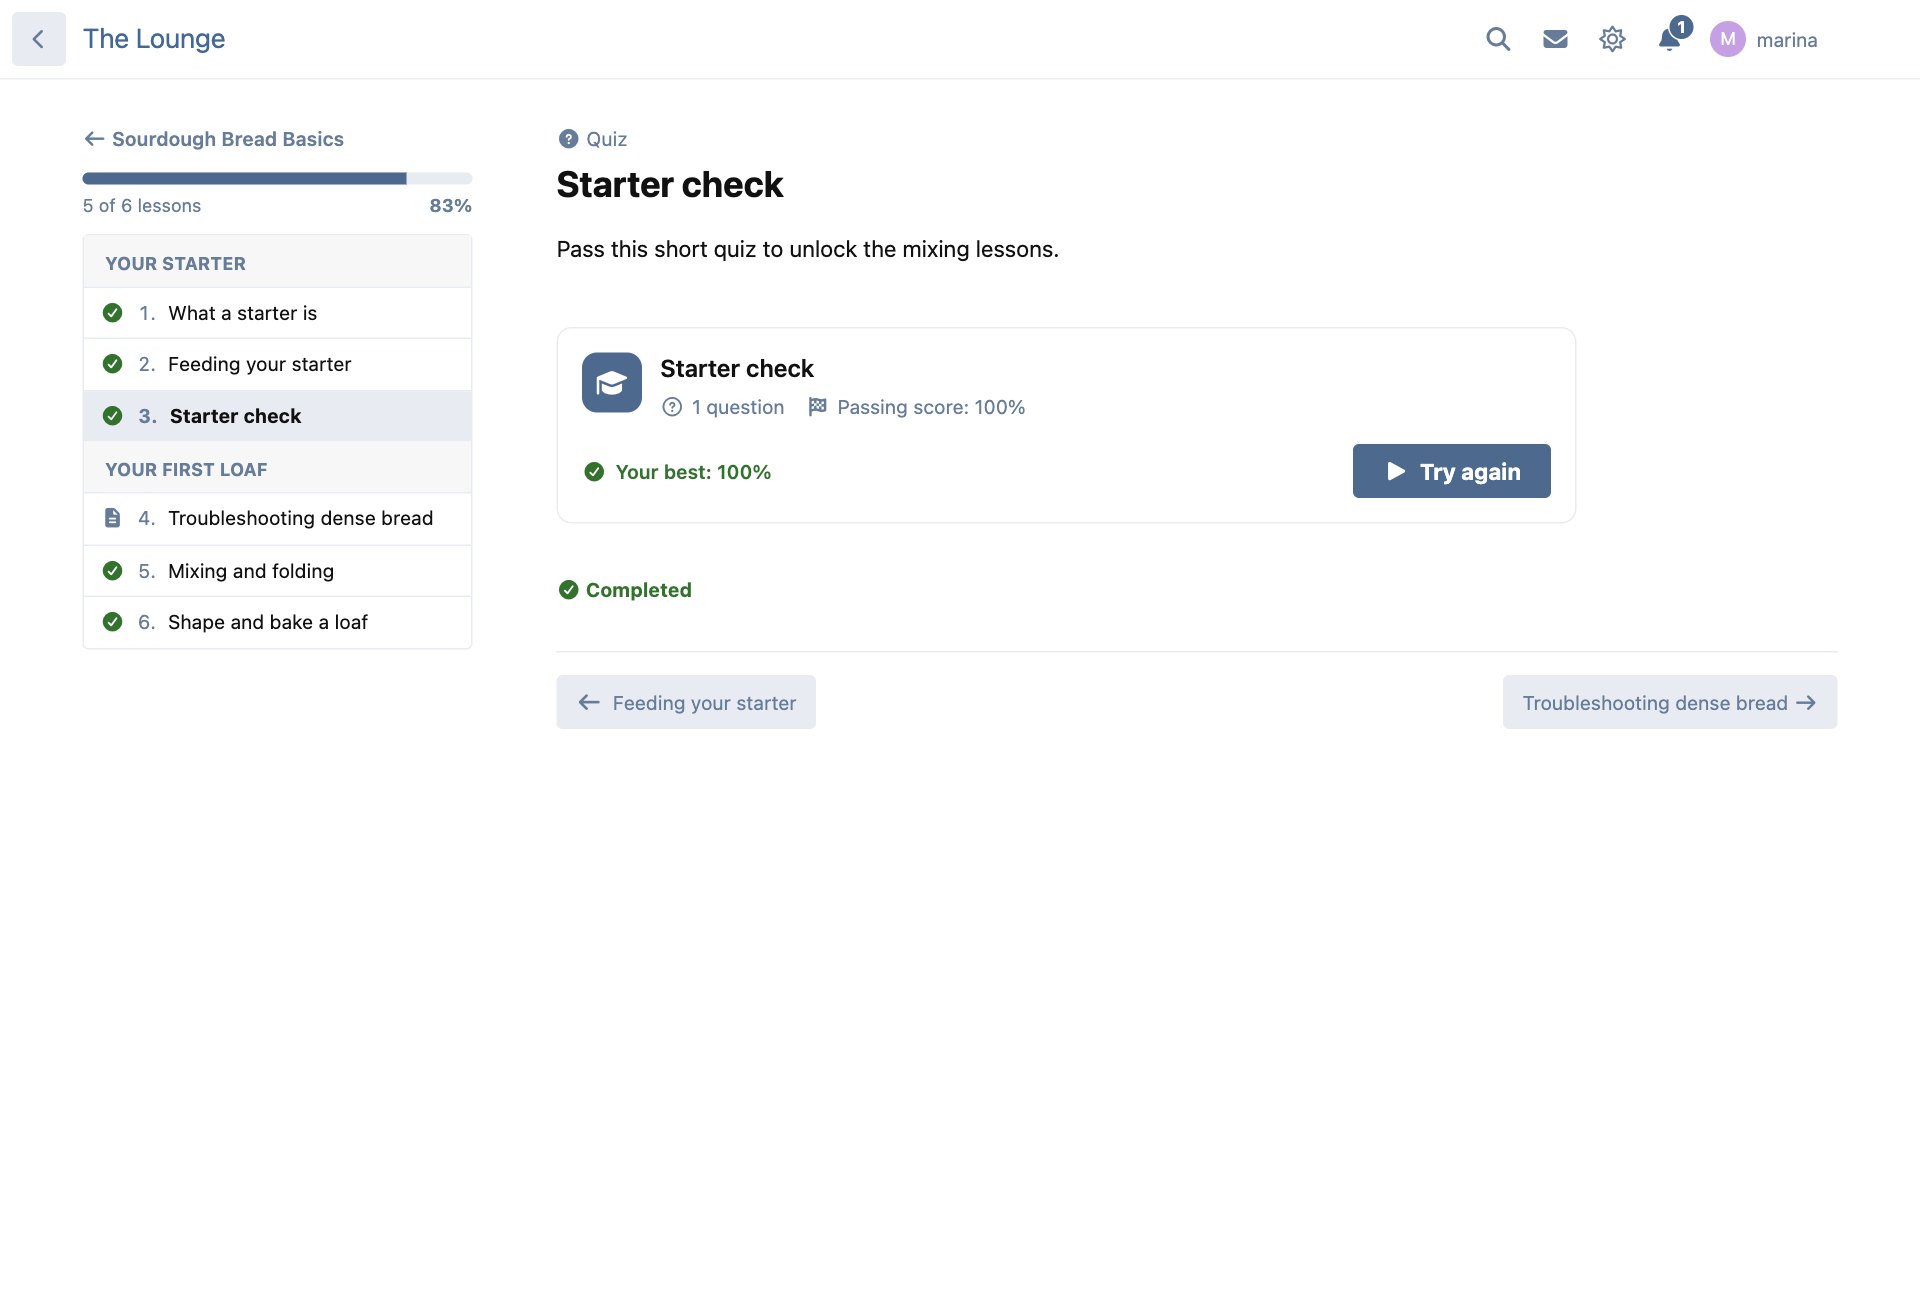Click the document icon beside Troubleshooting dense bread

coord(113,518)
